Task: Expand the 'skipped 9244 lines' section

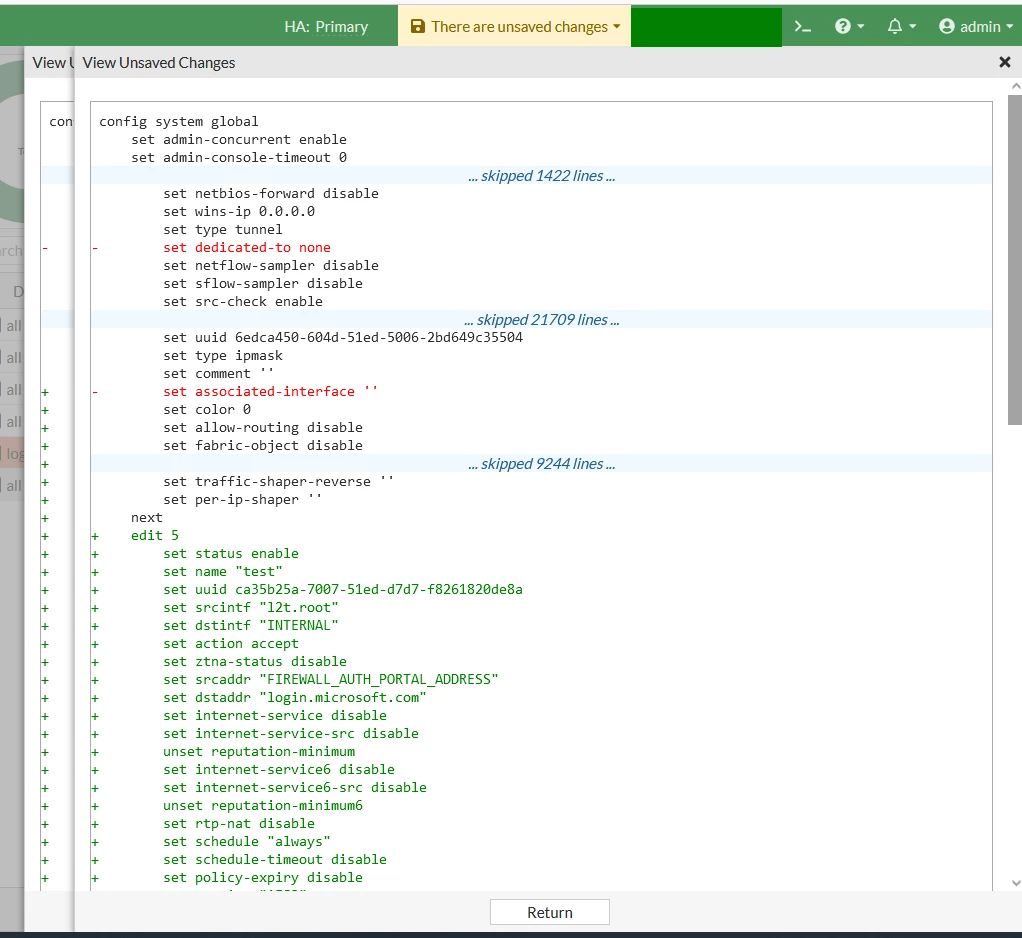Action: [541, 463]
